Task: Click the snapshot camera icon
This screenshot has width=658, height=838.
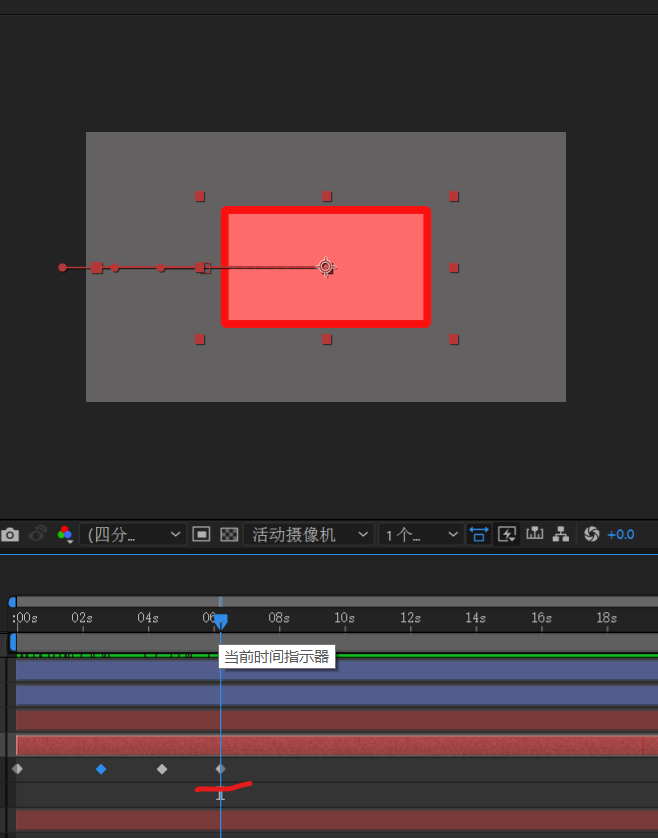Action: click(10, 535)
